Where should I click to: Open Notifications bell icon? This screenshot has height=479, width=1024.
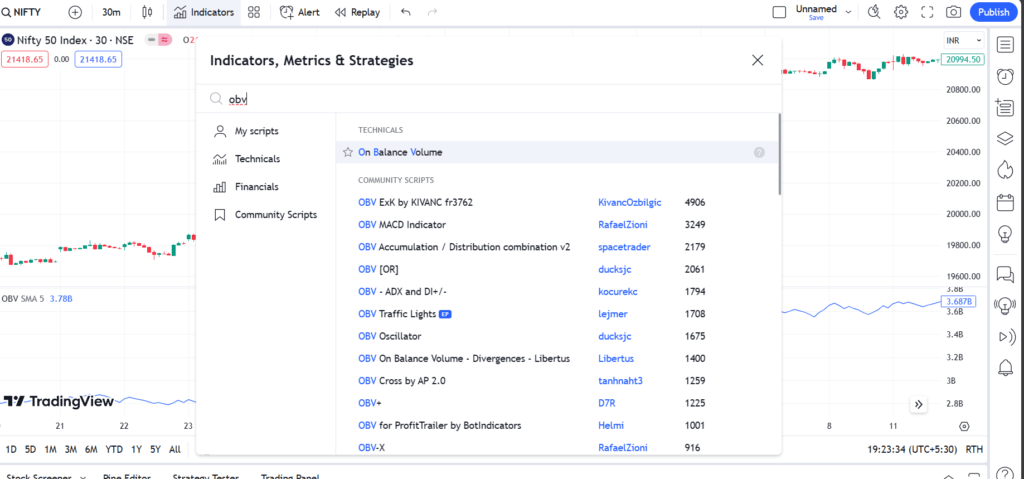1004,368
